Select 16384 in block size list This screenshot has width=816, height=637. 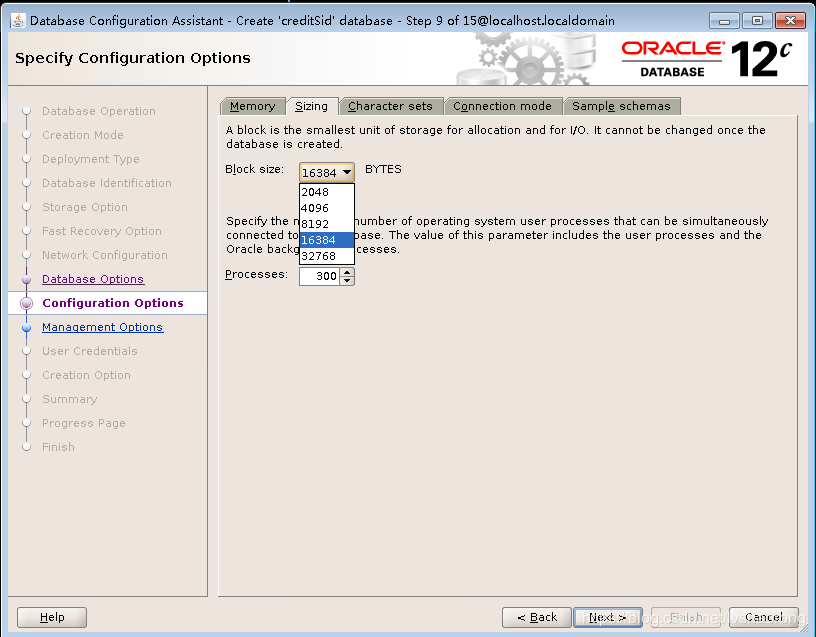tap(327, 240)
